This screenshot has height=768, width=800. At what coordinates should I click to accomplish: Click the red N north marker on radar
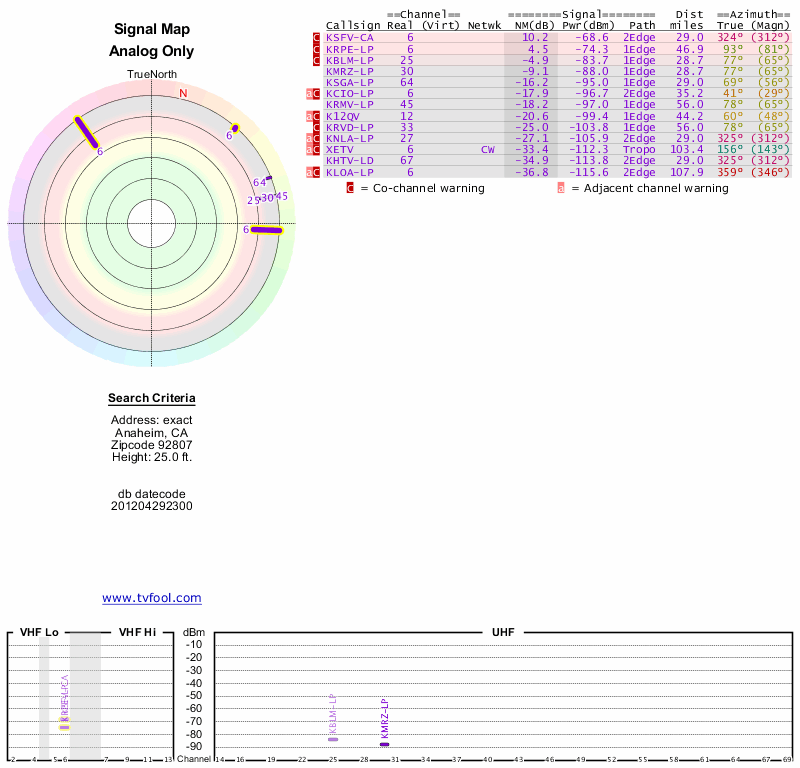tap(183, 94)
